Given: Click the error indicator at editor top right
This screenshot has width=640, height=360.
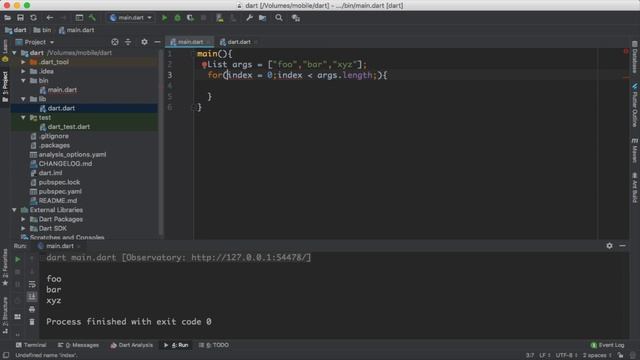Looking at the screenshot, I should pos(626,51).
